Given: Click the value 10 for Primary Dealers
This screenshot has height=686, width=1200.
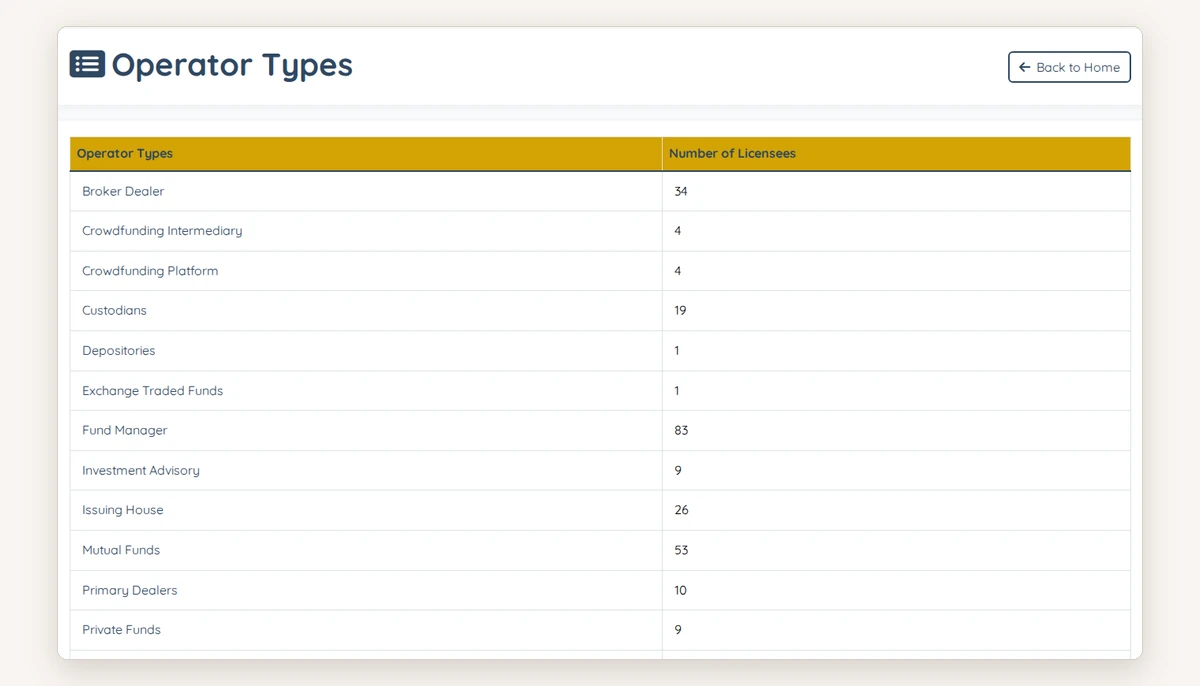Looking at the screenshot, I should point(680,590).
